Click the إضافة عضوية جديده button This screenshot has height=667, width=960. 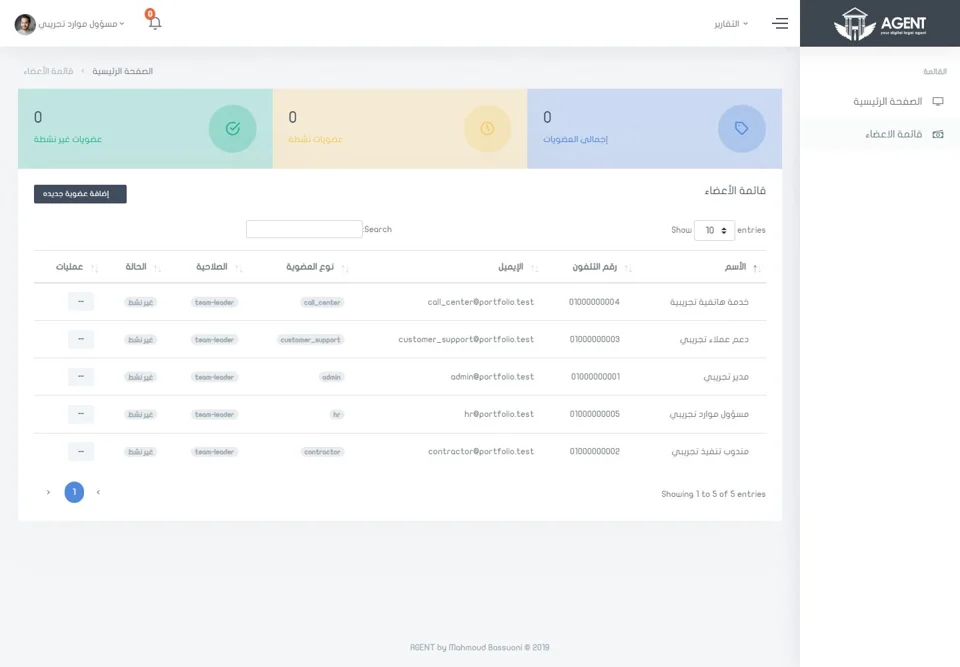(80, 194)
